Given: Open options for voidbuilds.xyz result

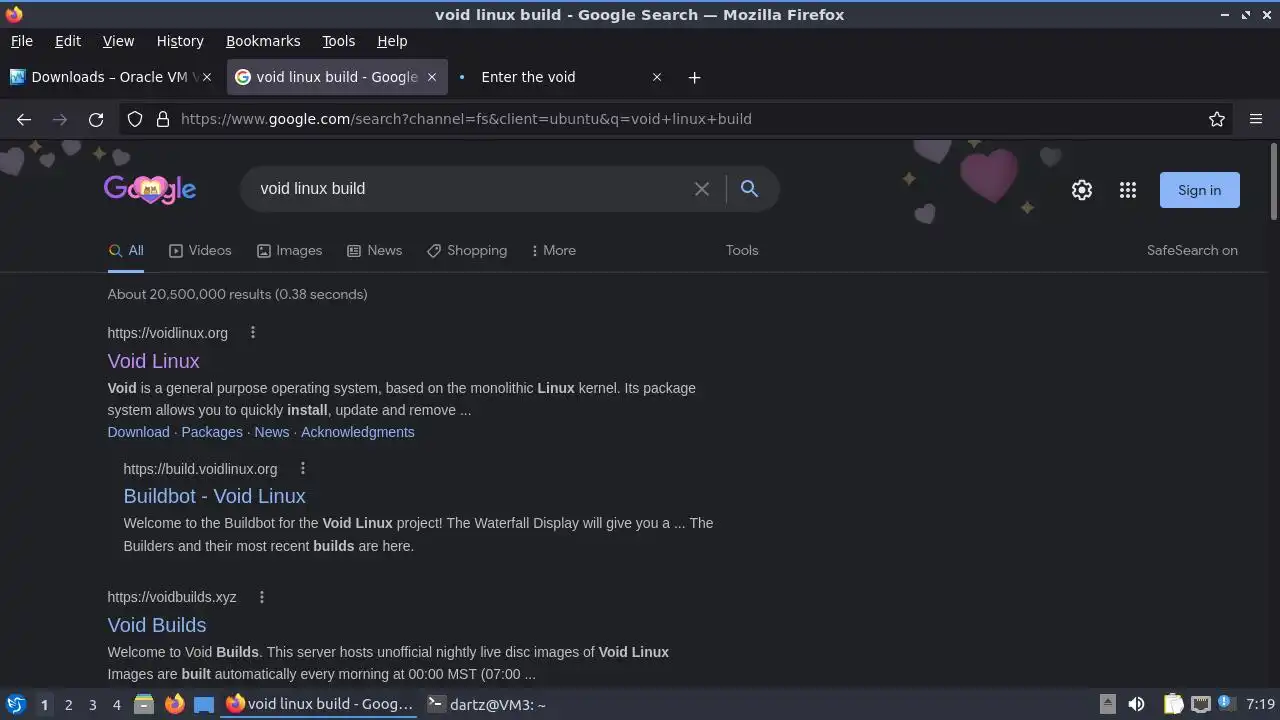Looking at the screenshot, I should tap(262, 597).
